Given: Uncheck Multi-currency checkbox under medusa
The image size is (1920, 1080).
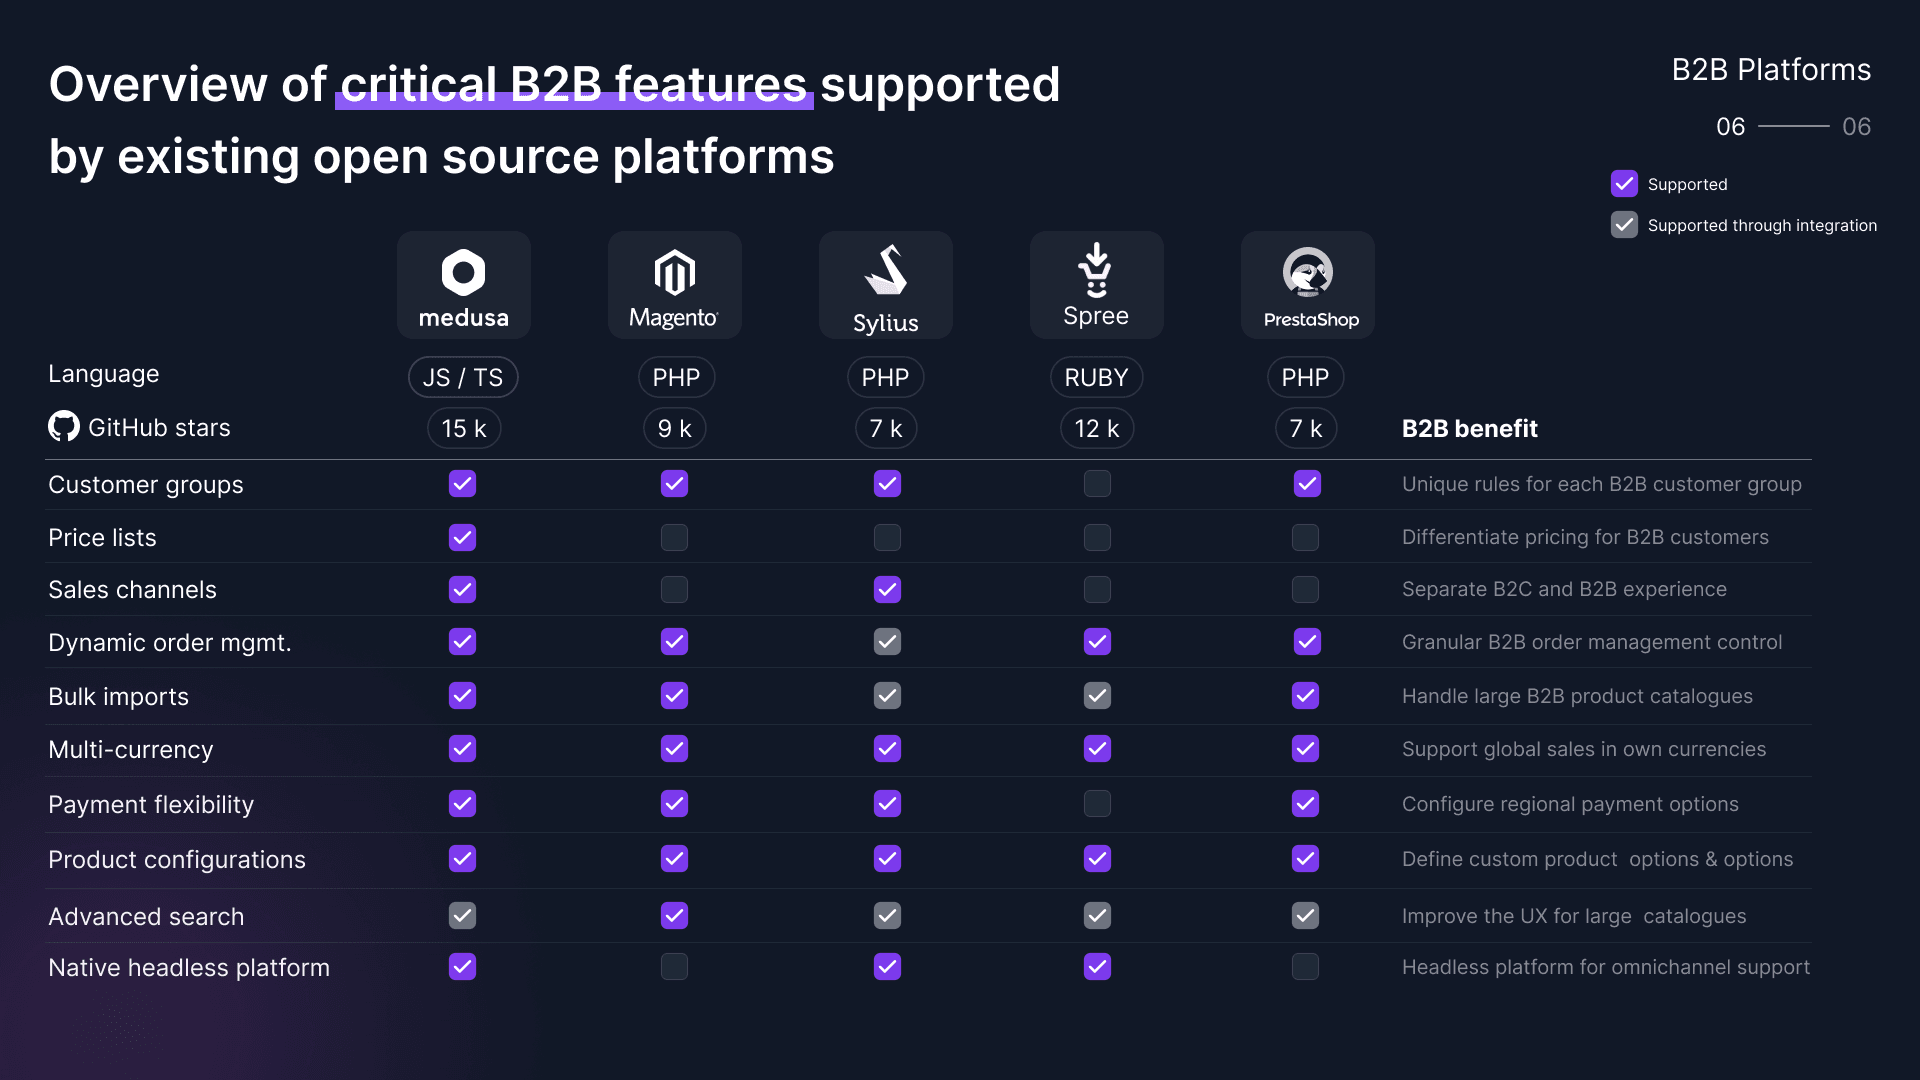Looking at the screenshot, I should point(462,749).
